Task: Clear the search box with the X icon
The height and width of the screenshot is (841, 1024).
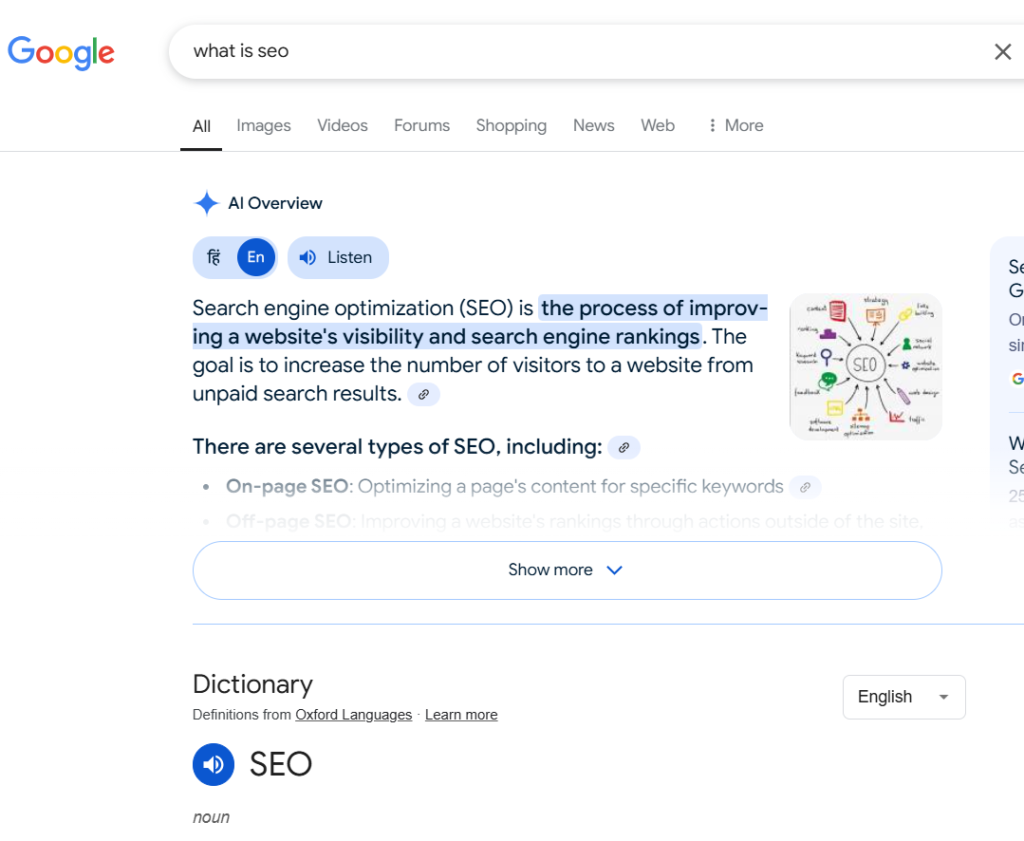Action: (1002, 52)
